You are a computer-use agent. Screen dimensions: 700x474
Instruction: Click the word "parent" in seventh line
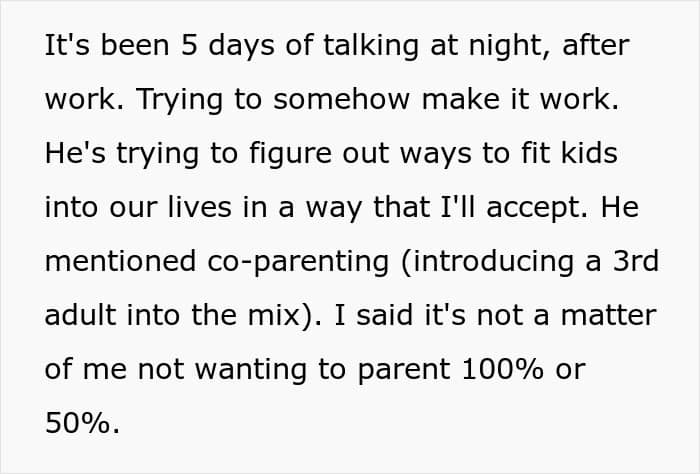(x=404, y=371)
